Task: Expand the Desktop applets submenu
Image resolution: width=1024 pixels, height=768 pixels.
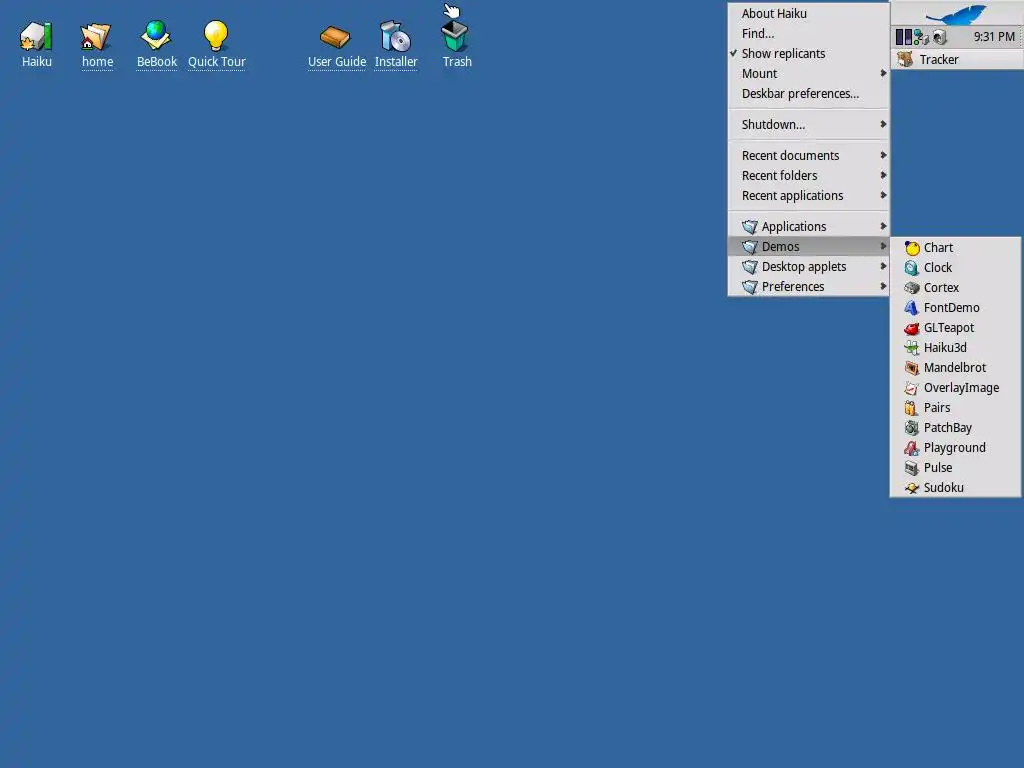Action: [x=808, y=266]
